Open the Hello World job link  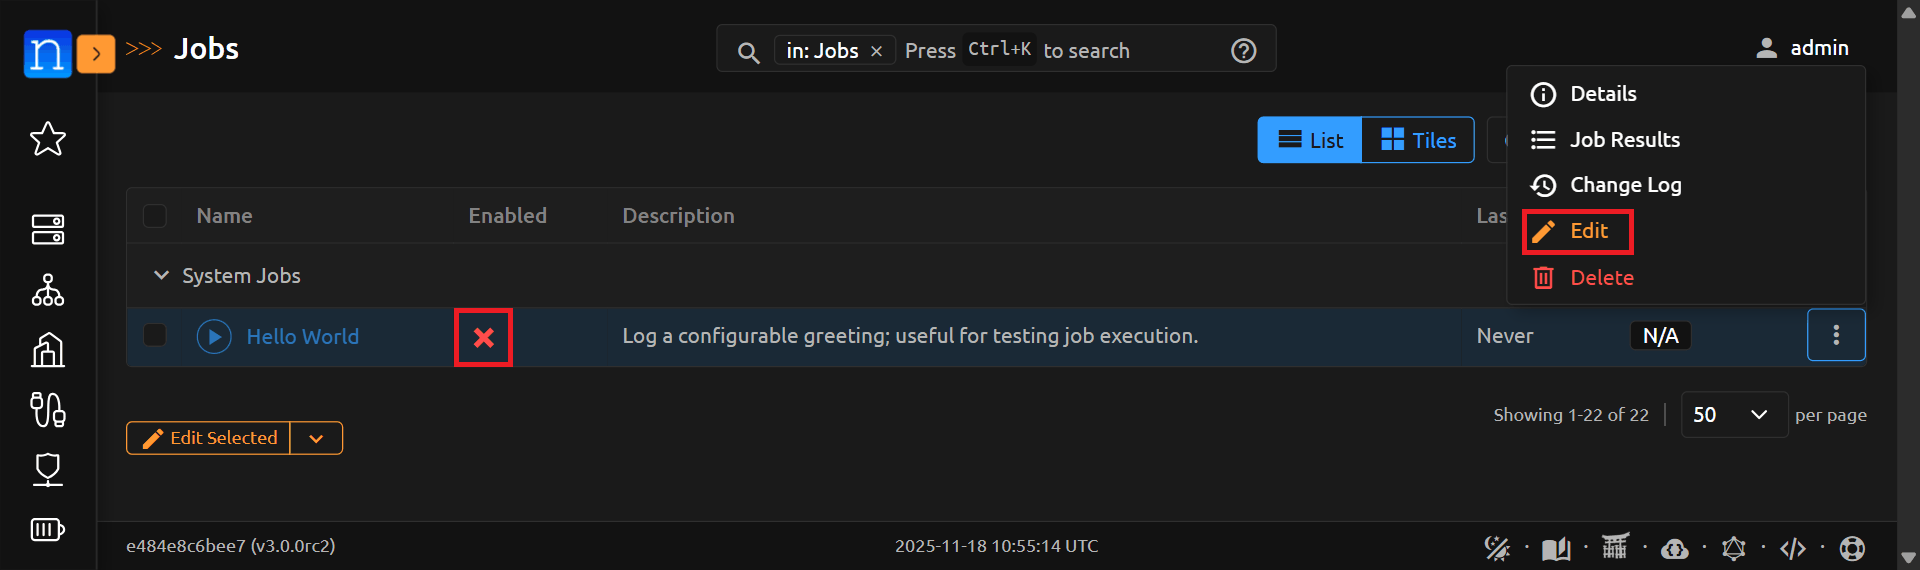tap(302, 337)
